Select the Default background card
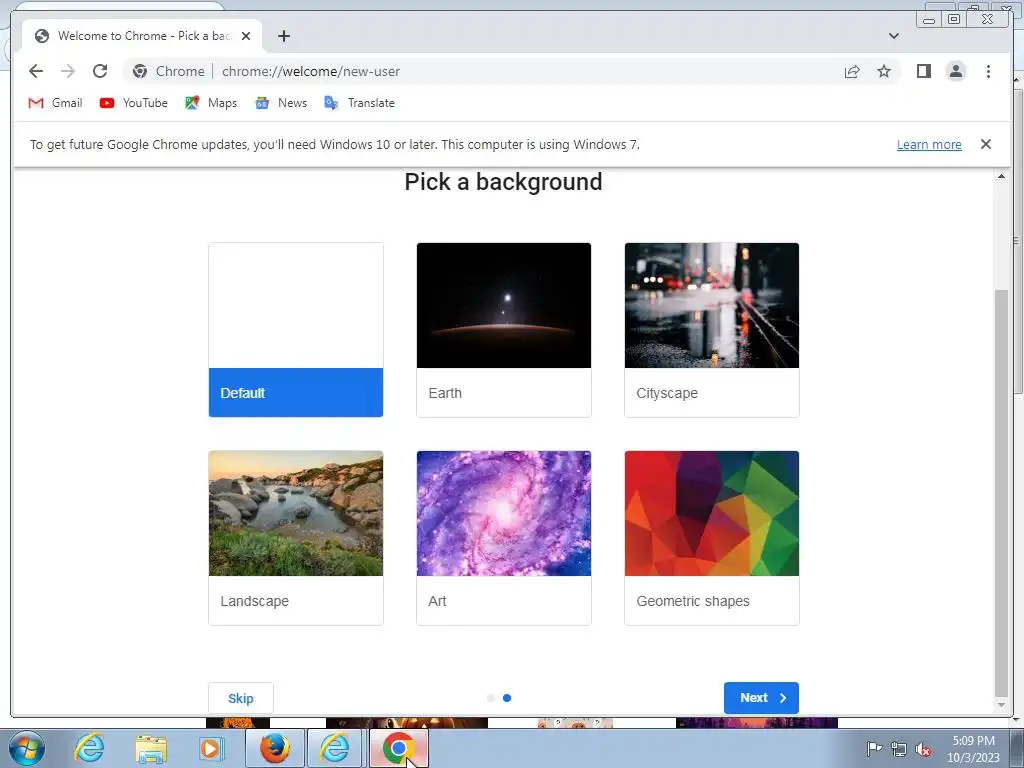This screenshot has width=1024, height=768. (x=296, y=330)
